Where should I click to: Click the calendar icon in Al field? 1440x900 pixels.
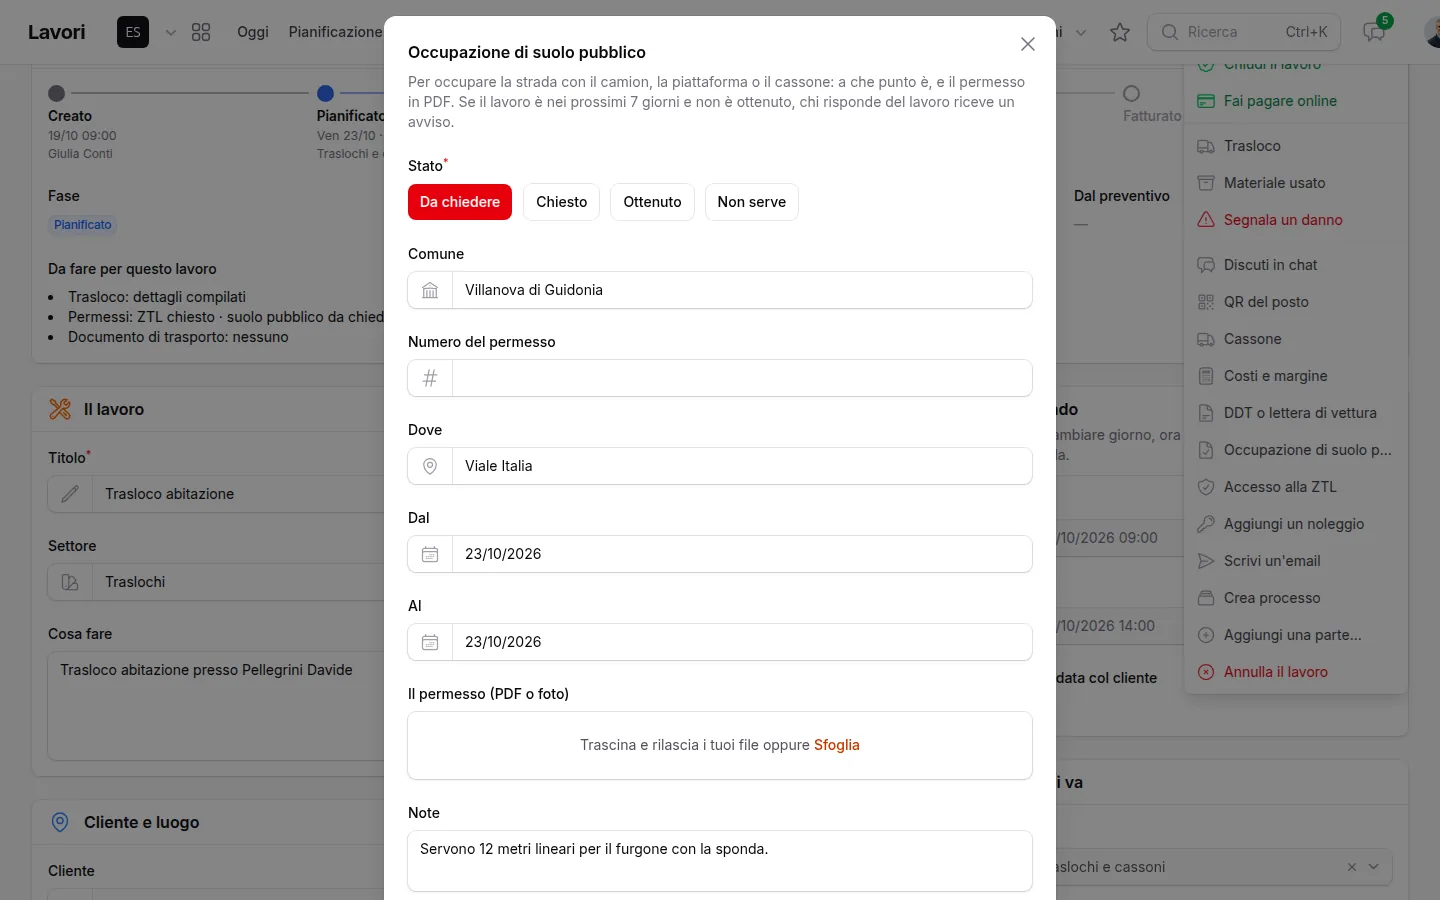coord(430,642)
